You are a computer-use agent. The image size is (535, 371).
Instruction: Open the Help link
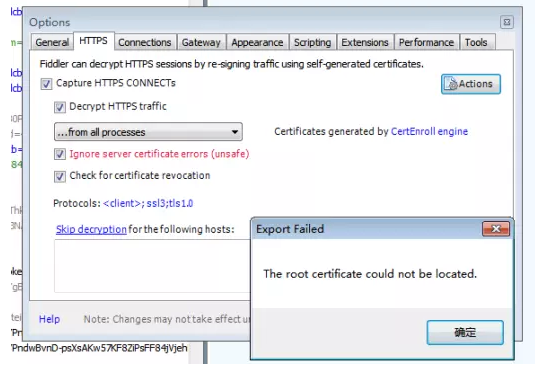point(49,319)
